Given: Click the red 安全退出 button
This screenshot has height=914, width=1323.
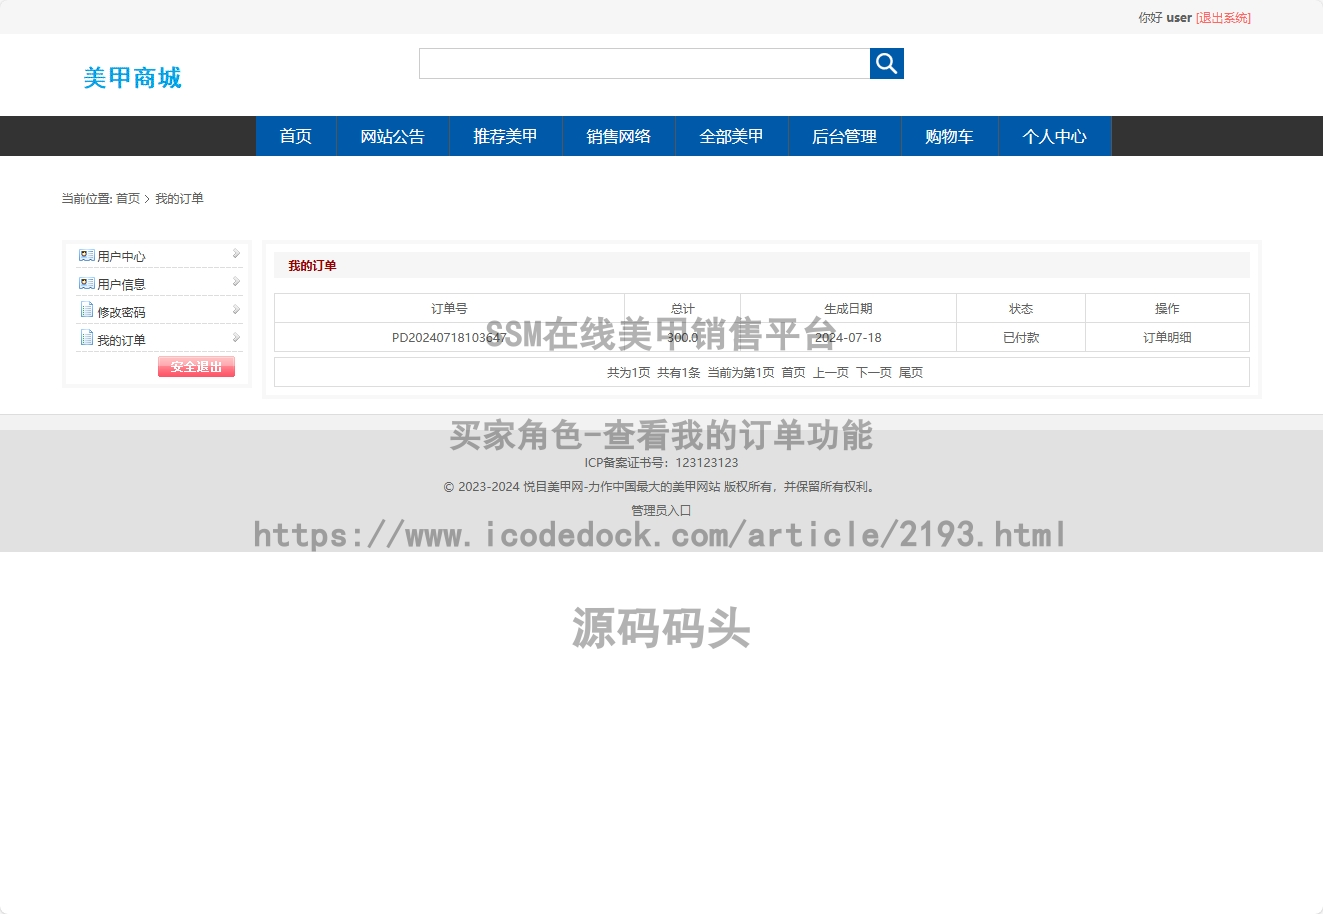Looking at the screenshot, I should (x=196, y=367).
